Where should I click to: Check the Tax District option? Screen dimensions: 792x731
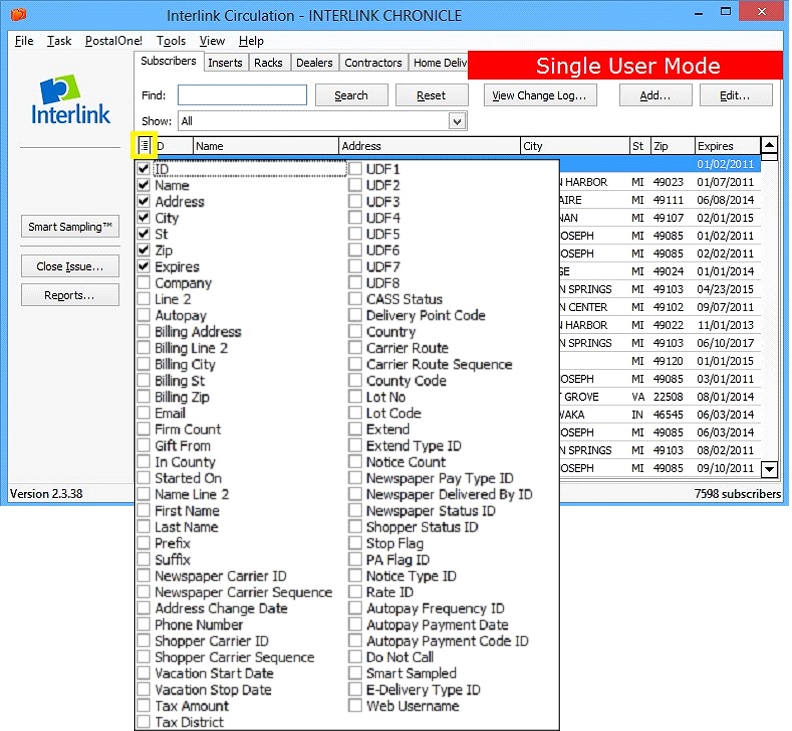point(143,722)
